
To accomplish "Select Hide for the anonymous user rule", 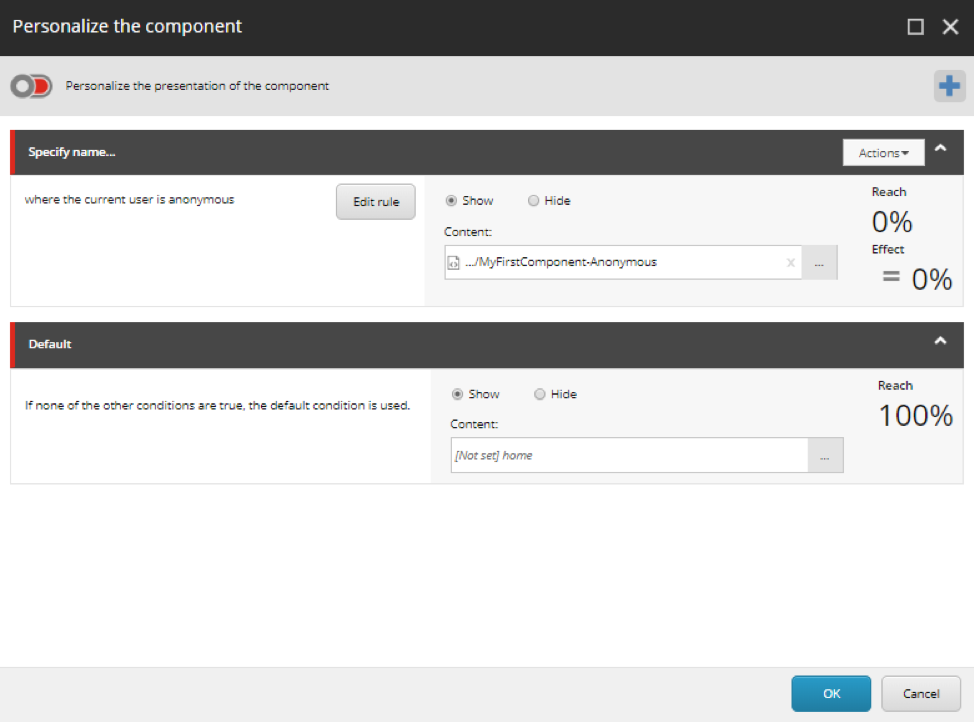I will pos(534,201).
